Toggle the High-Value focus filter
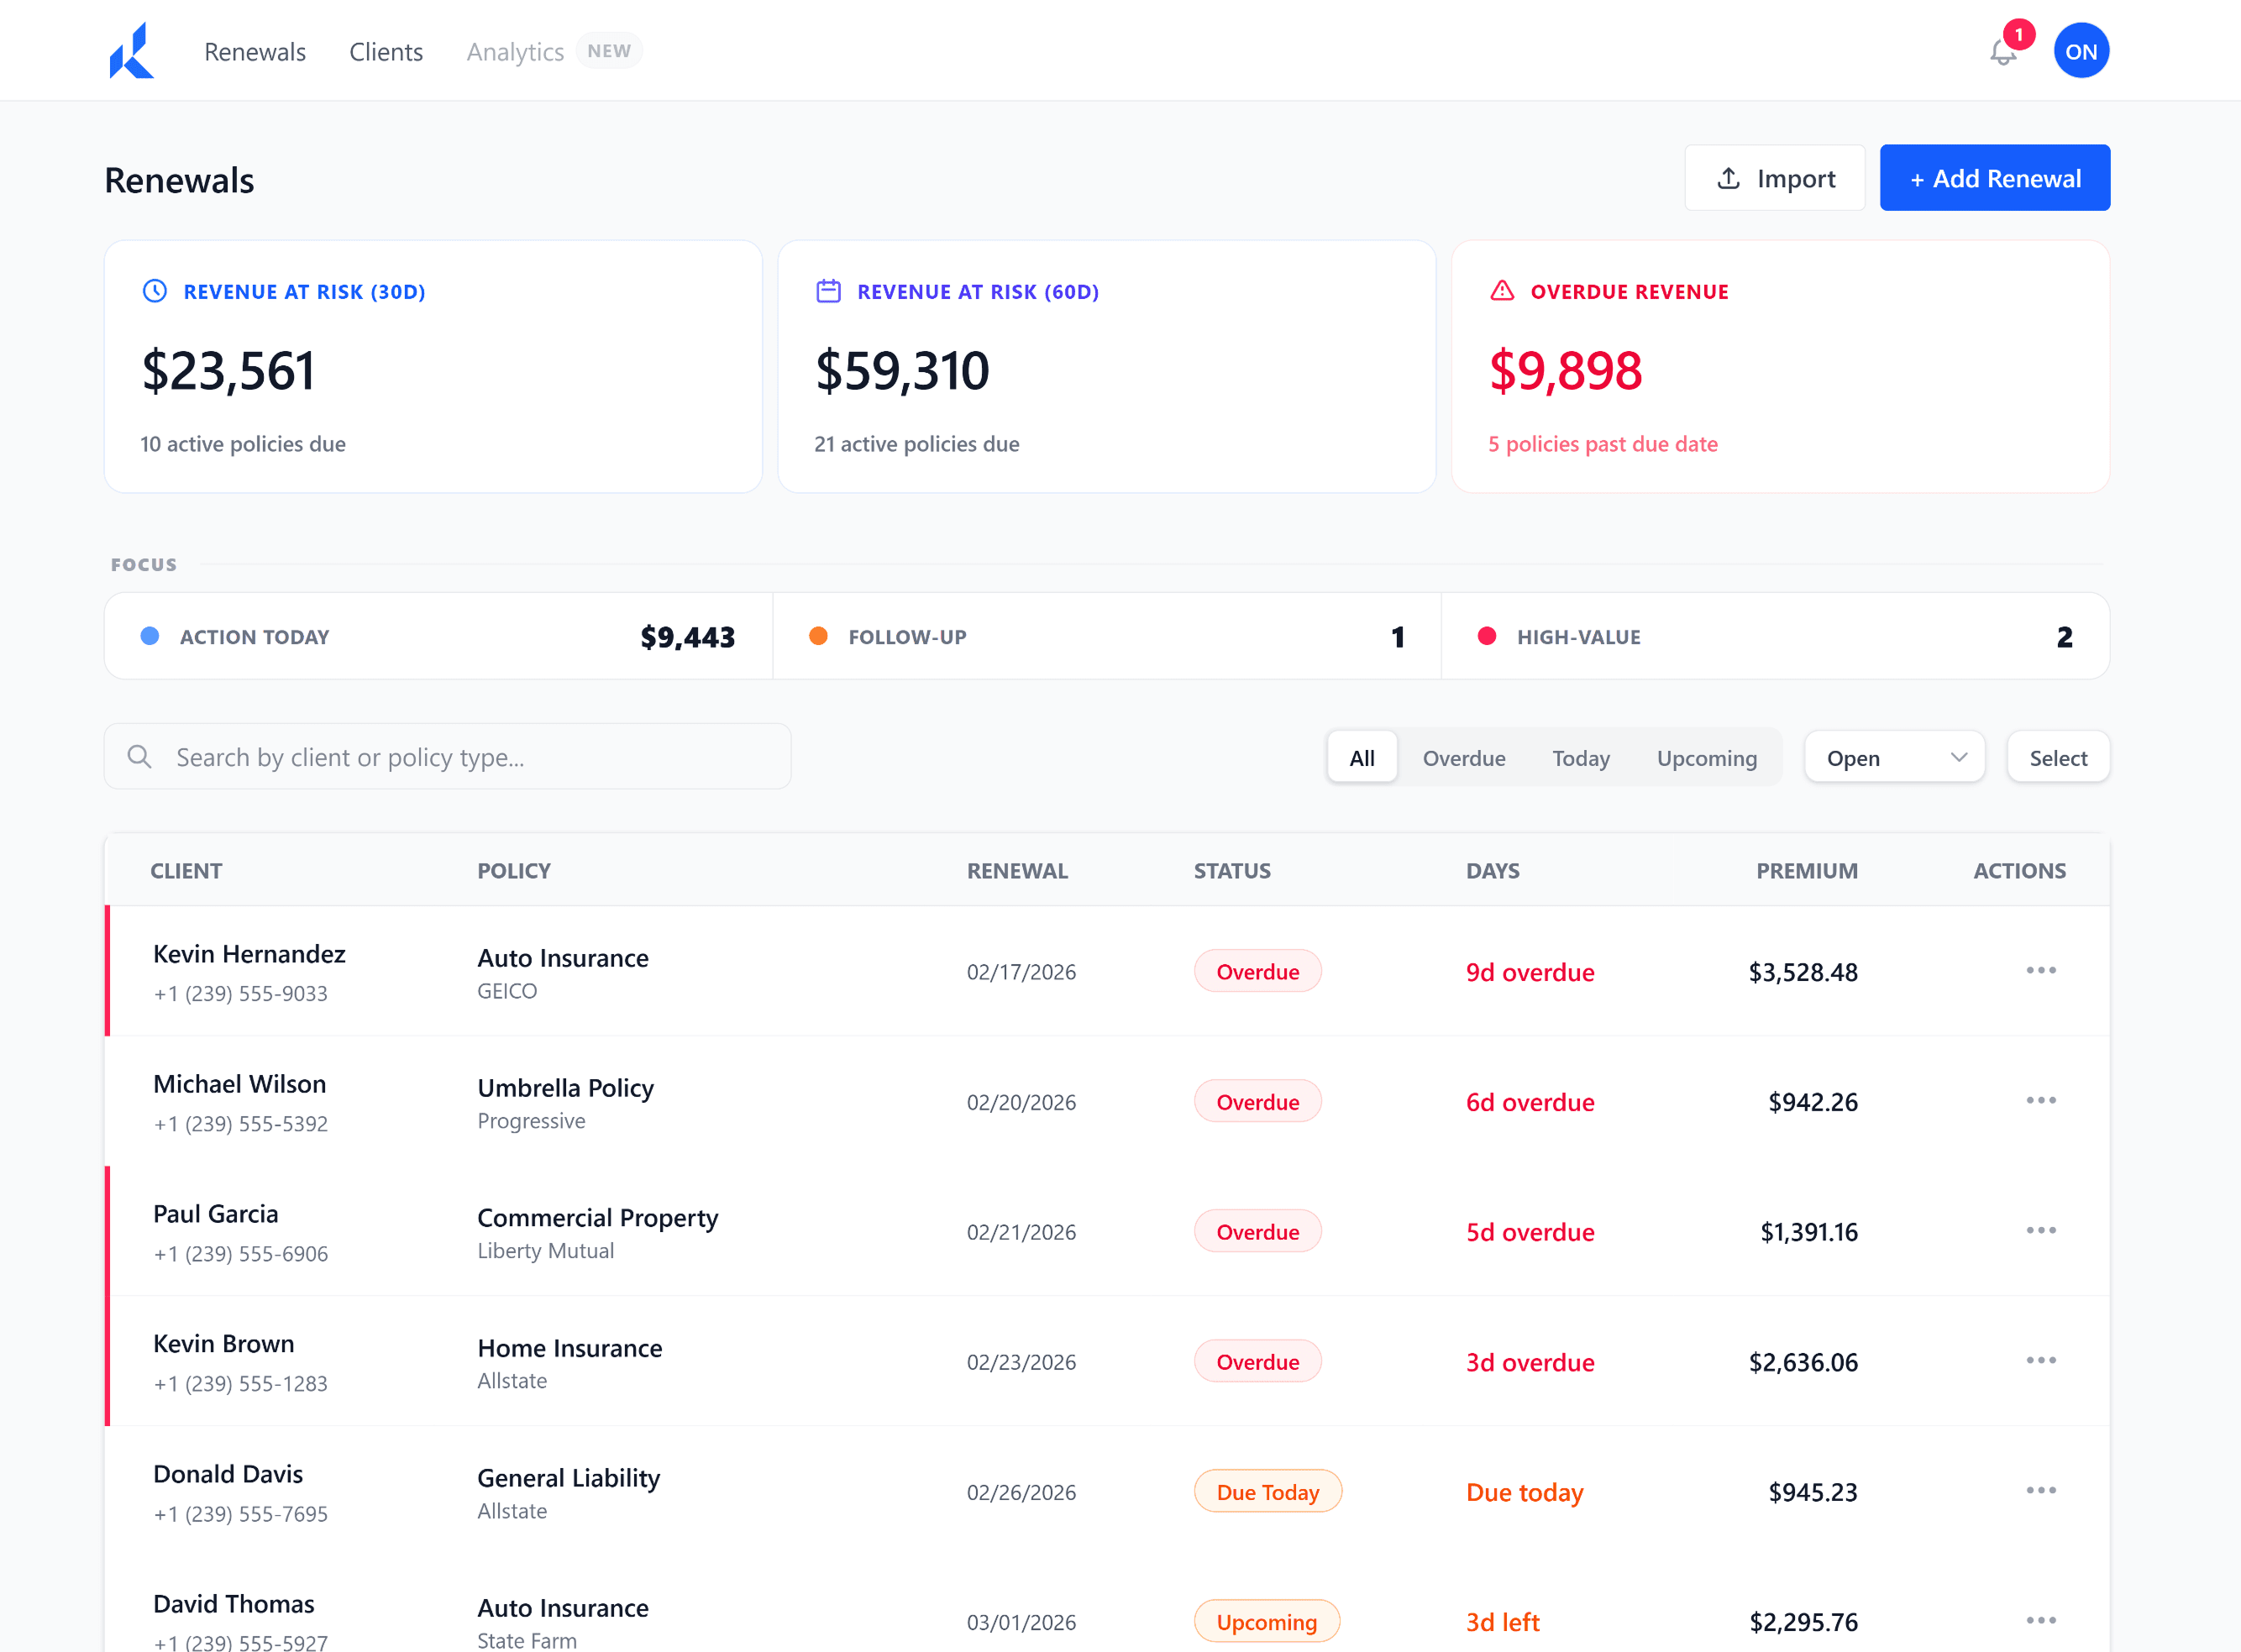Image resolution: width=2241 pixels, height=1652 pixels. point(1775,636)
